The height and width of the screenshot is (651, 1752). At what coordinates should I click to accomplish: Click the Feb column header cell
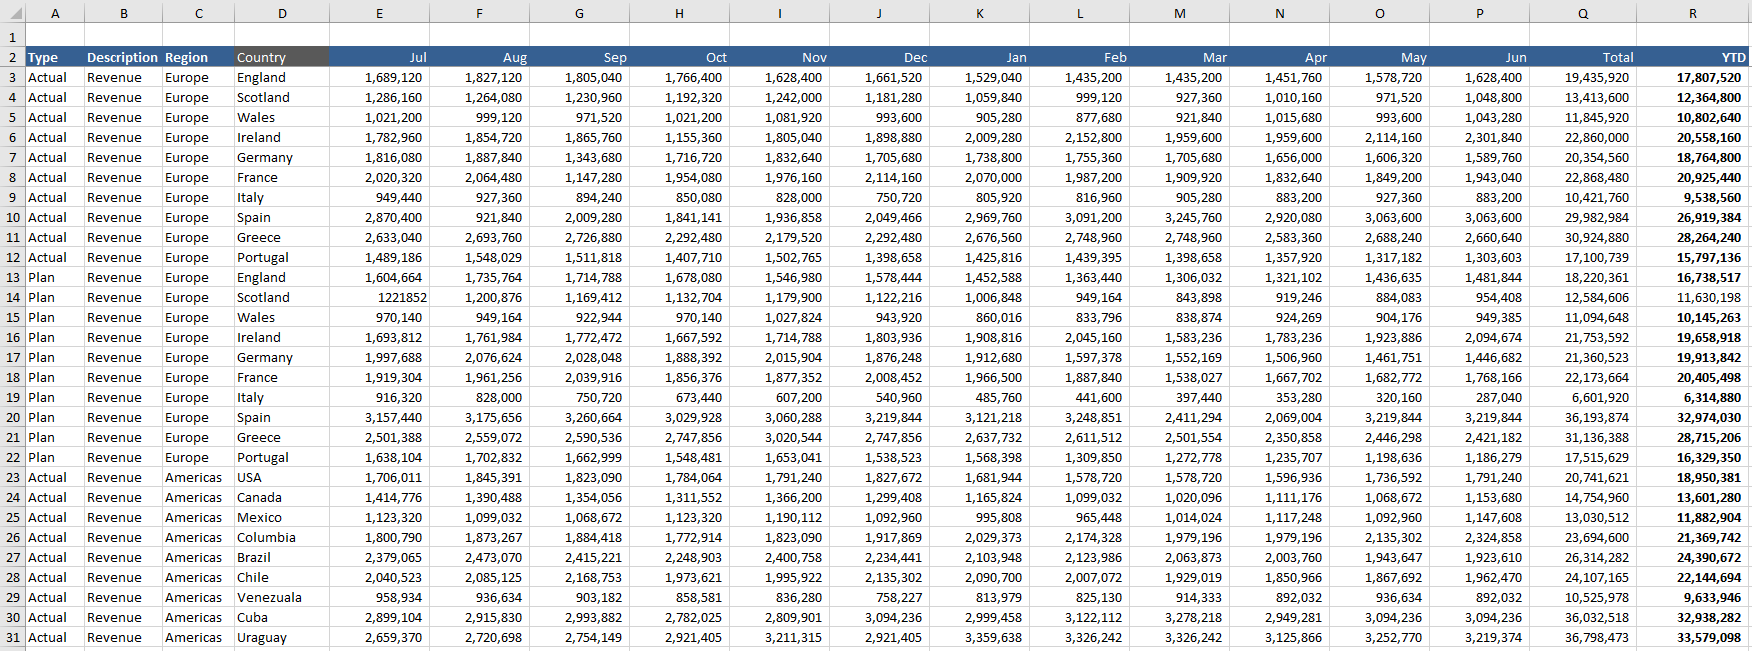click(x=1079, y=57)
